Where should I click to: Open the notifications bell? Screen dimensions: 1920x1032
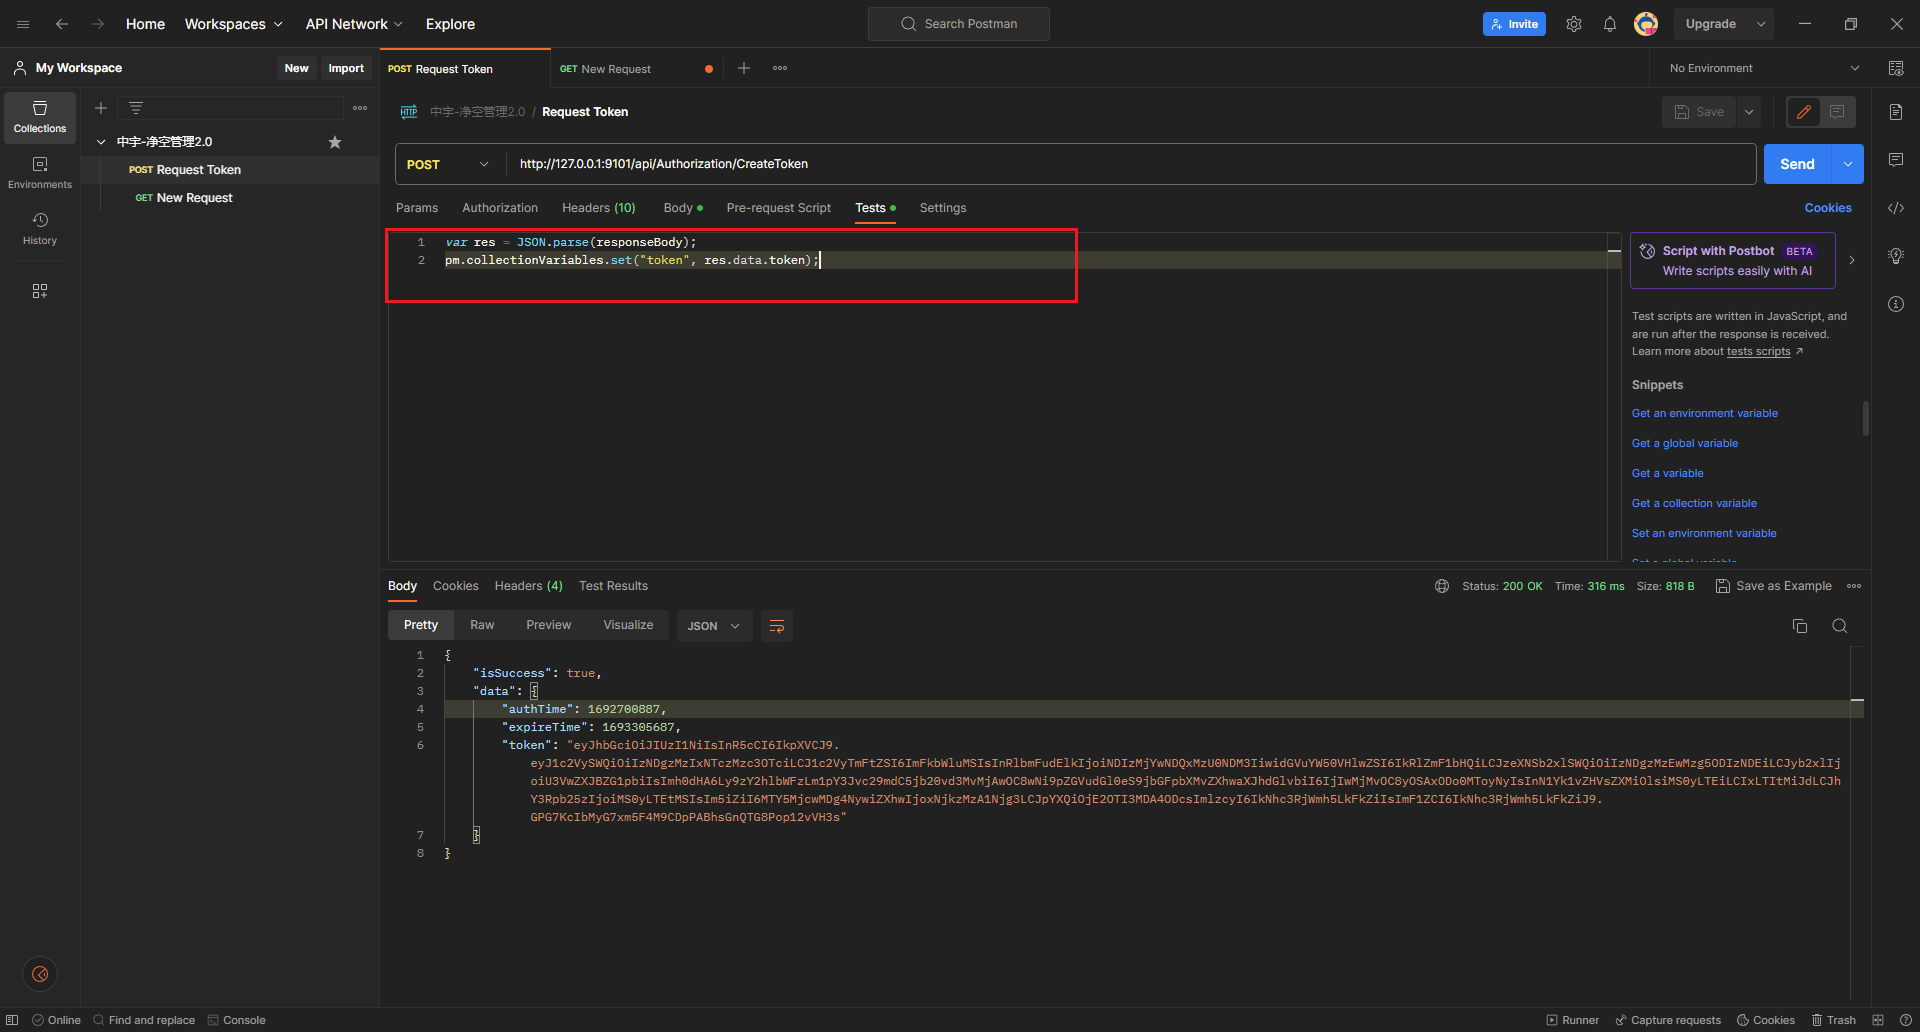(x=1610, y=24)
